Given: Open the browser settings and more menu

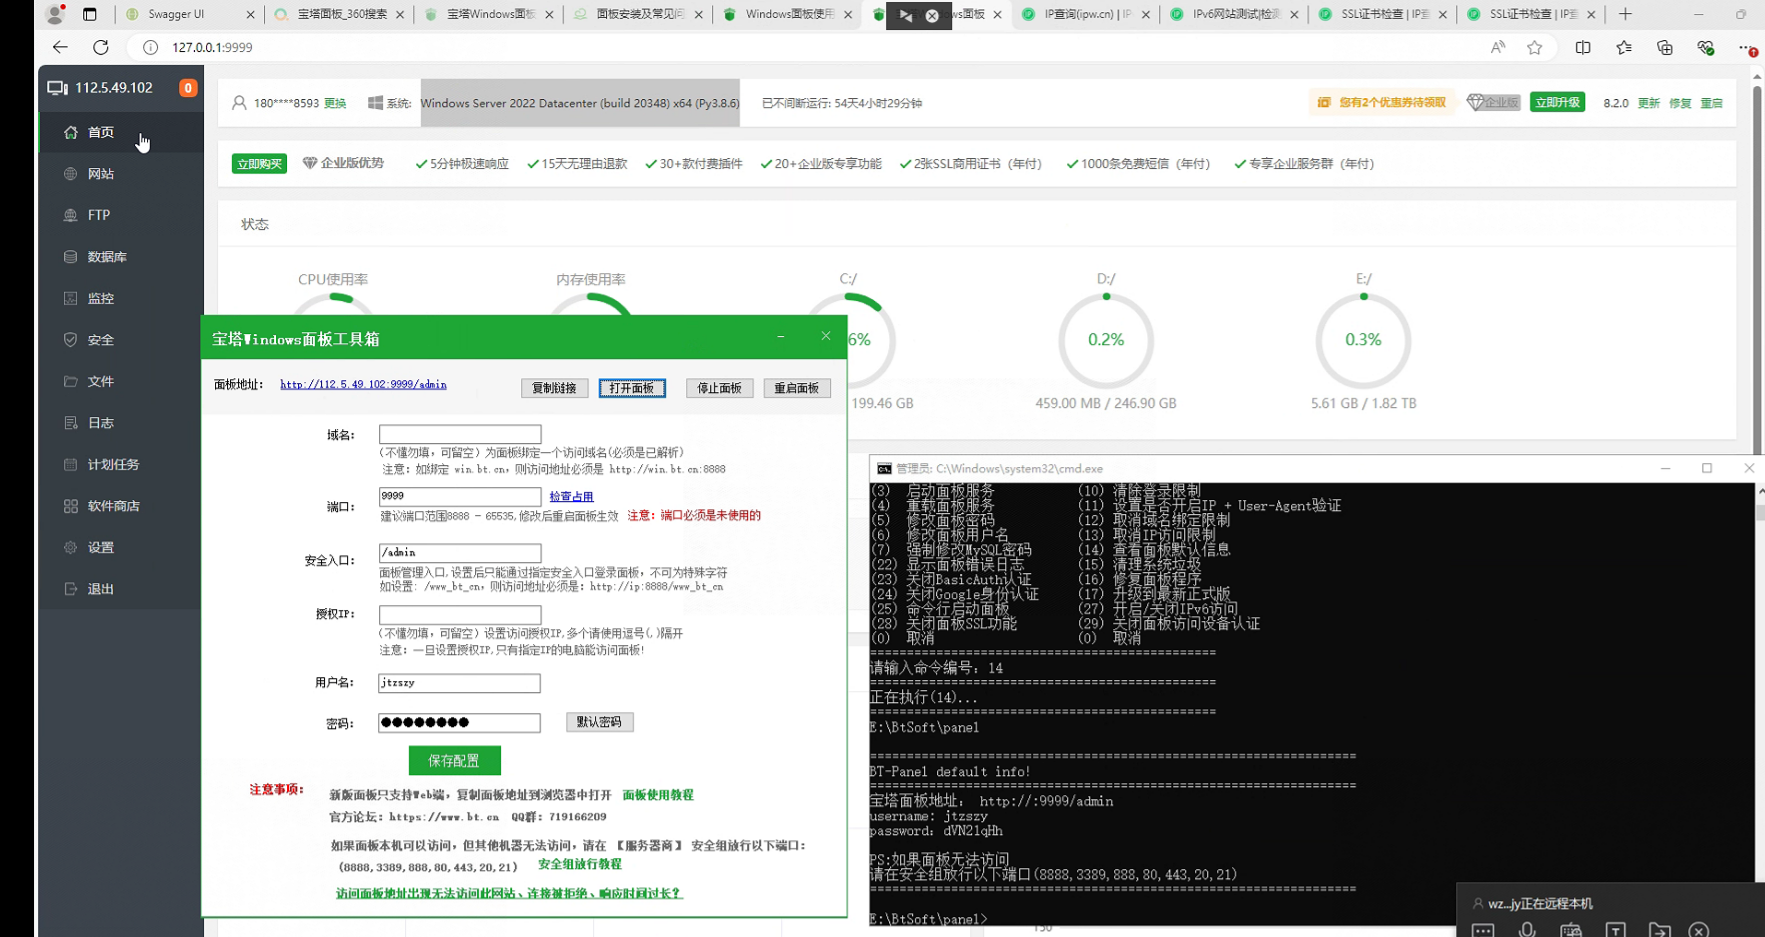Looking at the screenshot, I should click(1746, 47).
